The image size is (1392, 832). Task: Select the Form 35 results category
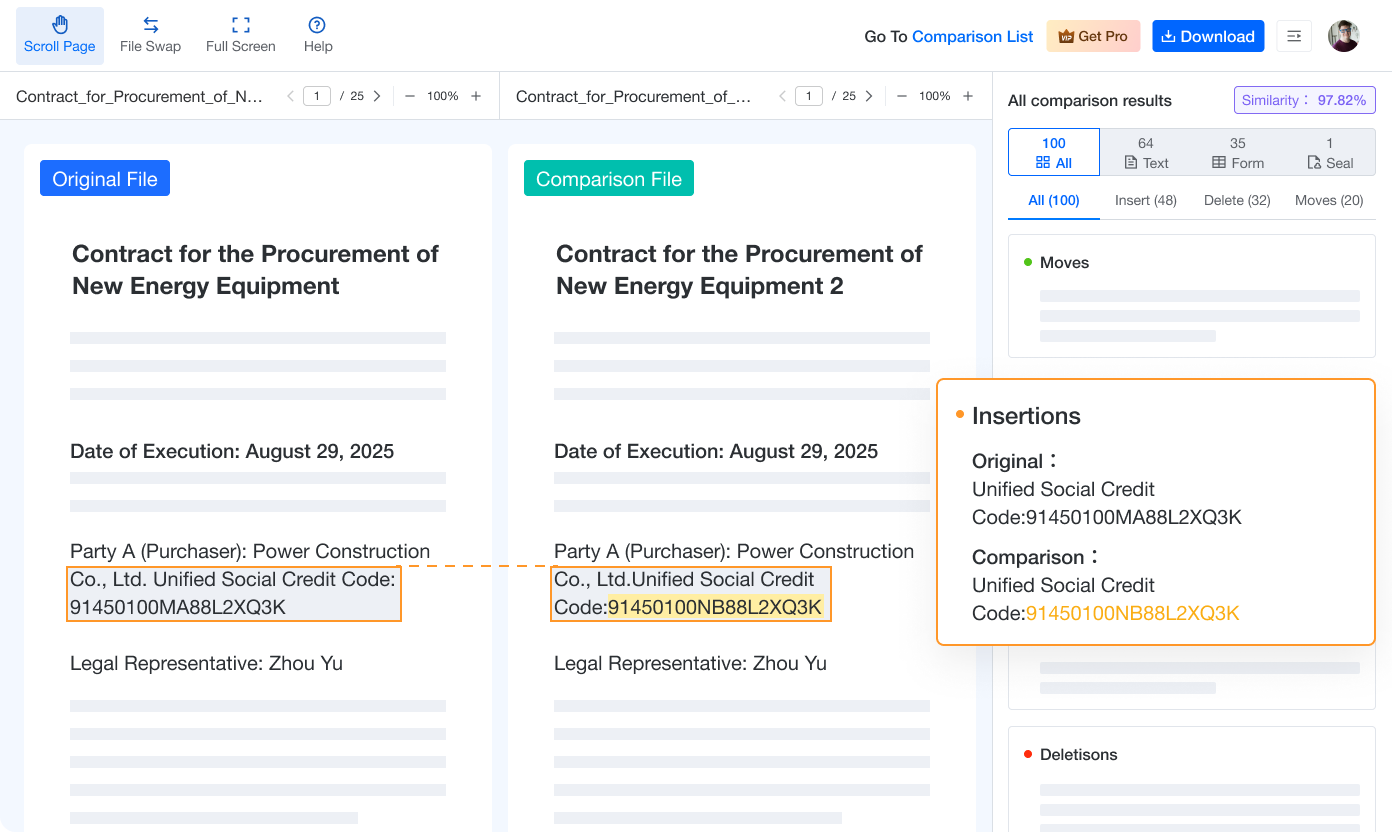click(x=1238, y=152)
